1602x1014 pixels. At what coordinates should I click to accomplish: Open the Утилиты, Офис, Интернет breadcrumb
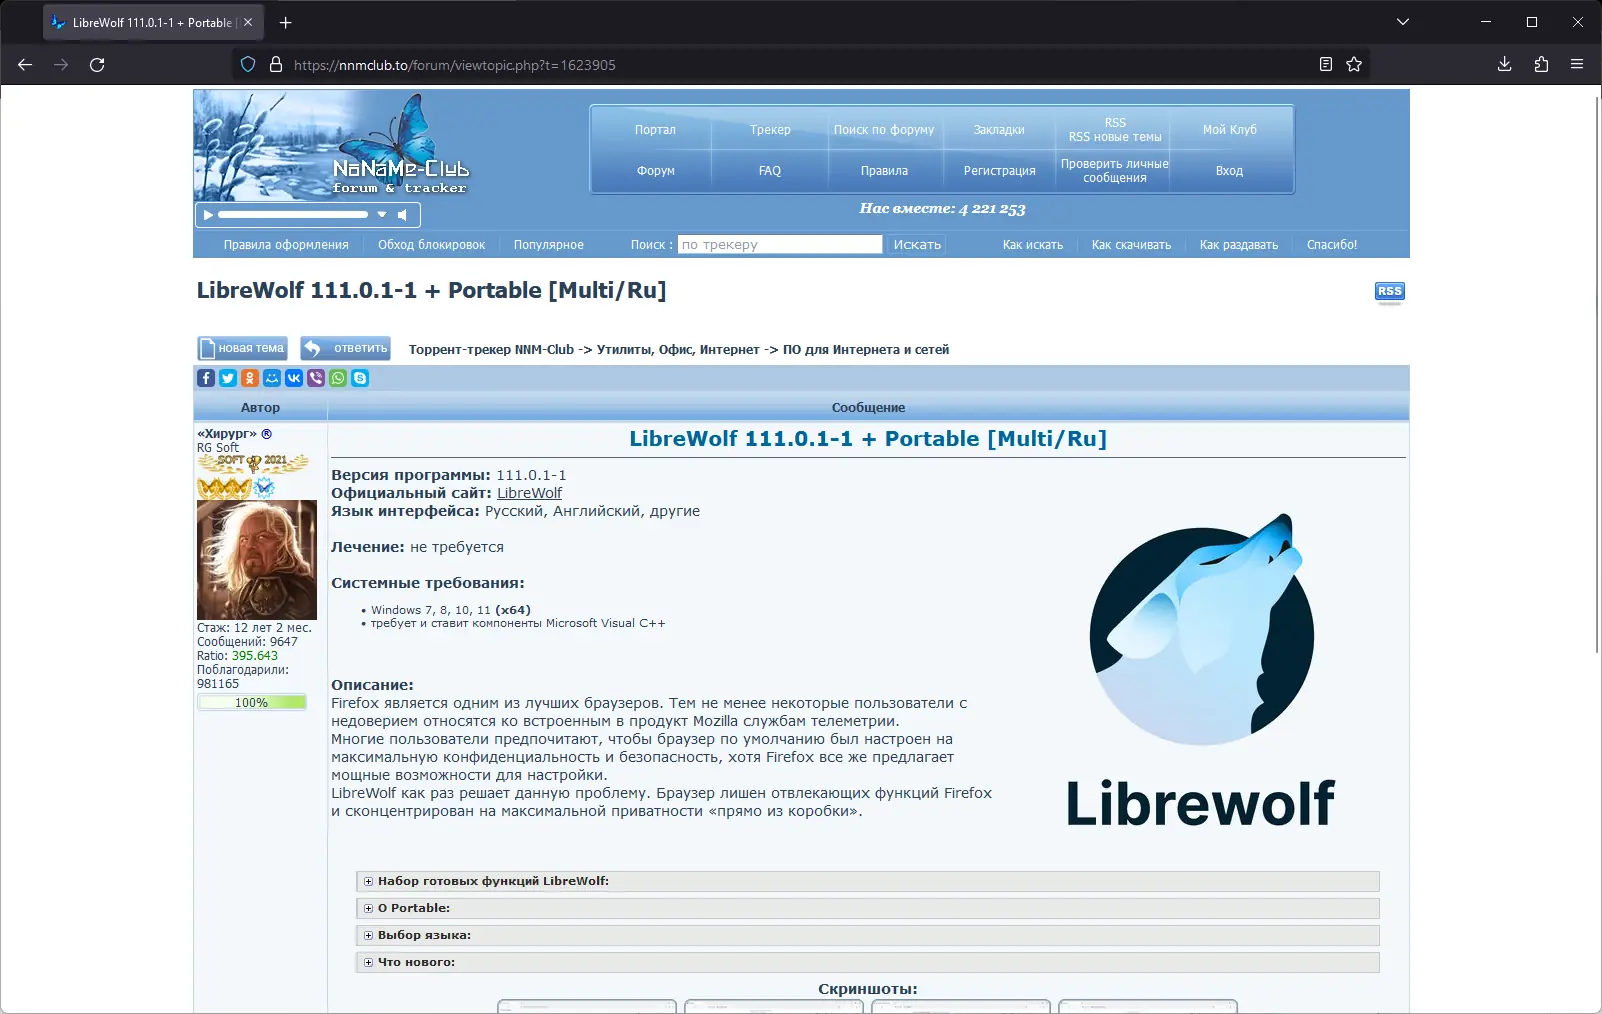pyautogui.click(x=678, y=350)
